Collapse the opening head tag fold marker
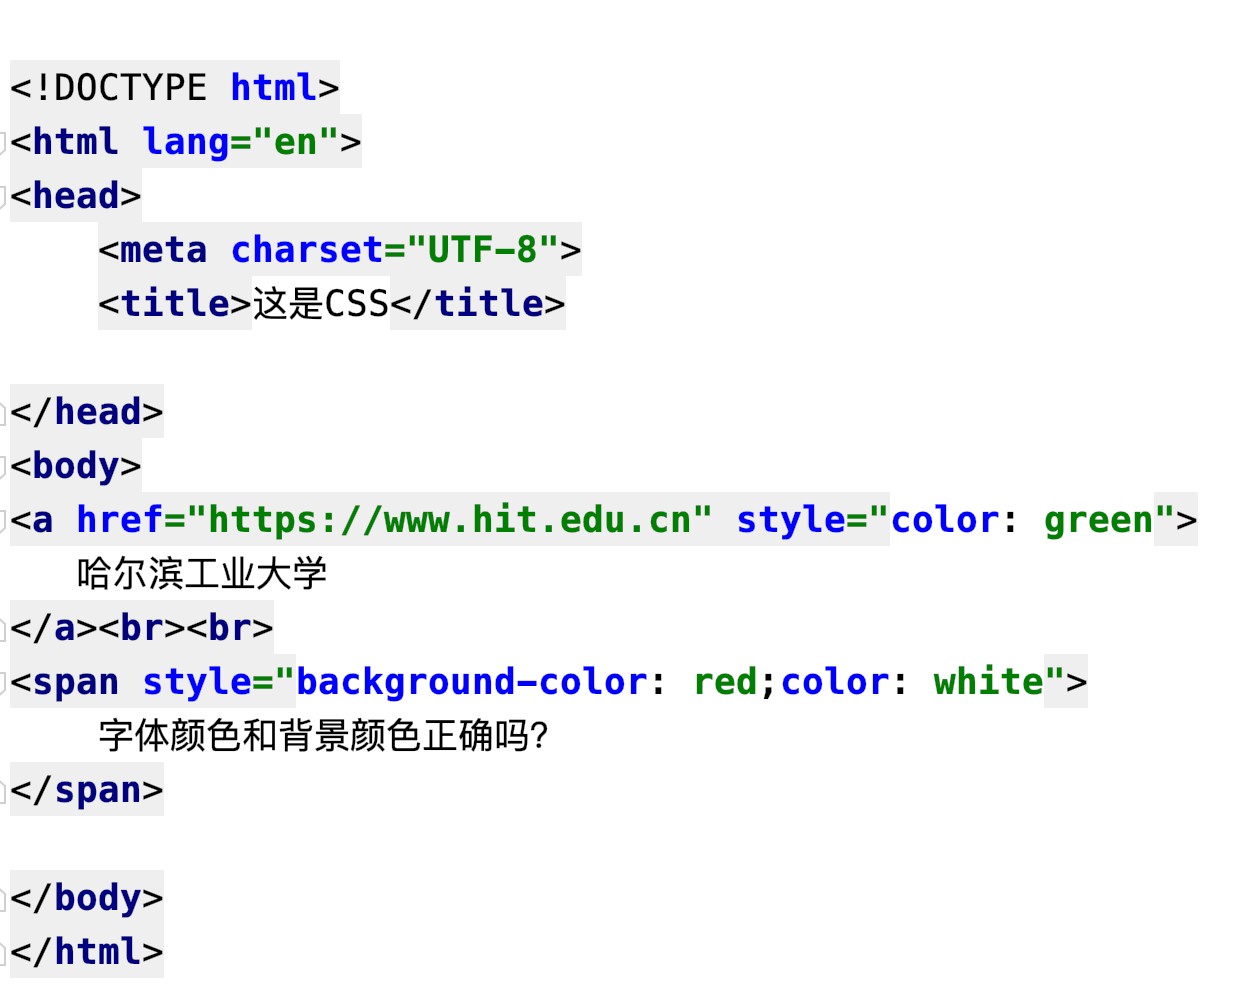The width and height of the screenshot is (1244, 984). tap(4, 196)
